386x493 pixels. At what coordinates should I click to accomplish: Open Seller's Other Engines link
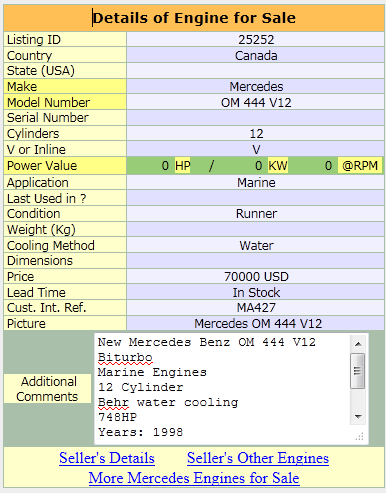point(258,458)
